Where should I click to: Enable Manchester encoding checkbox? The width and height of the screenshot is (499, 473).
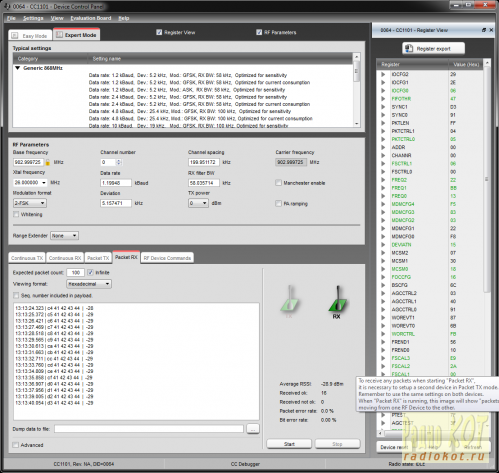(278, 183)
